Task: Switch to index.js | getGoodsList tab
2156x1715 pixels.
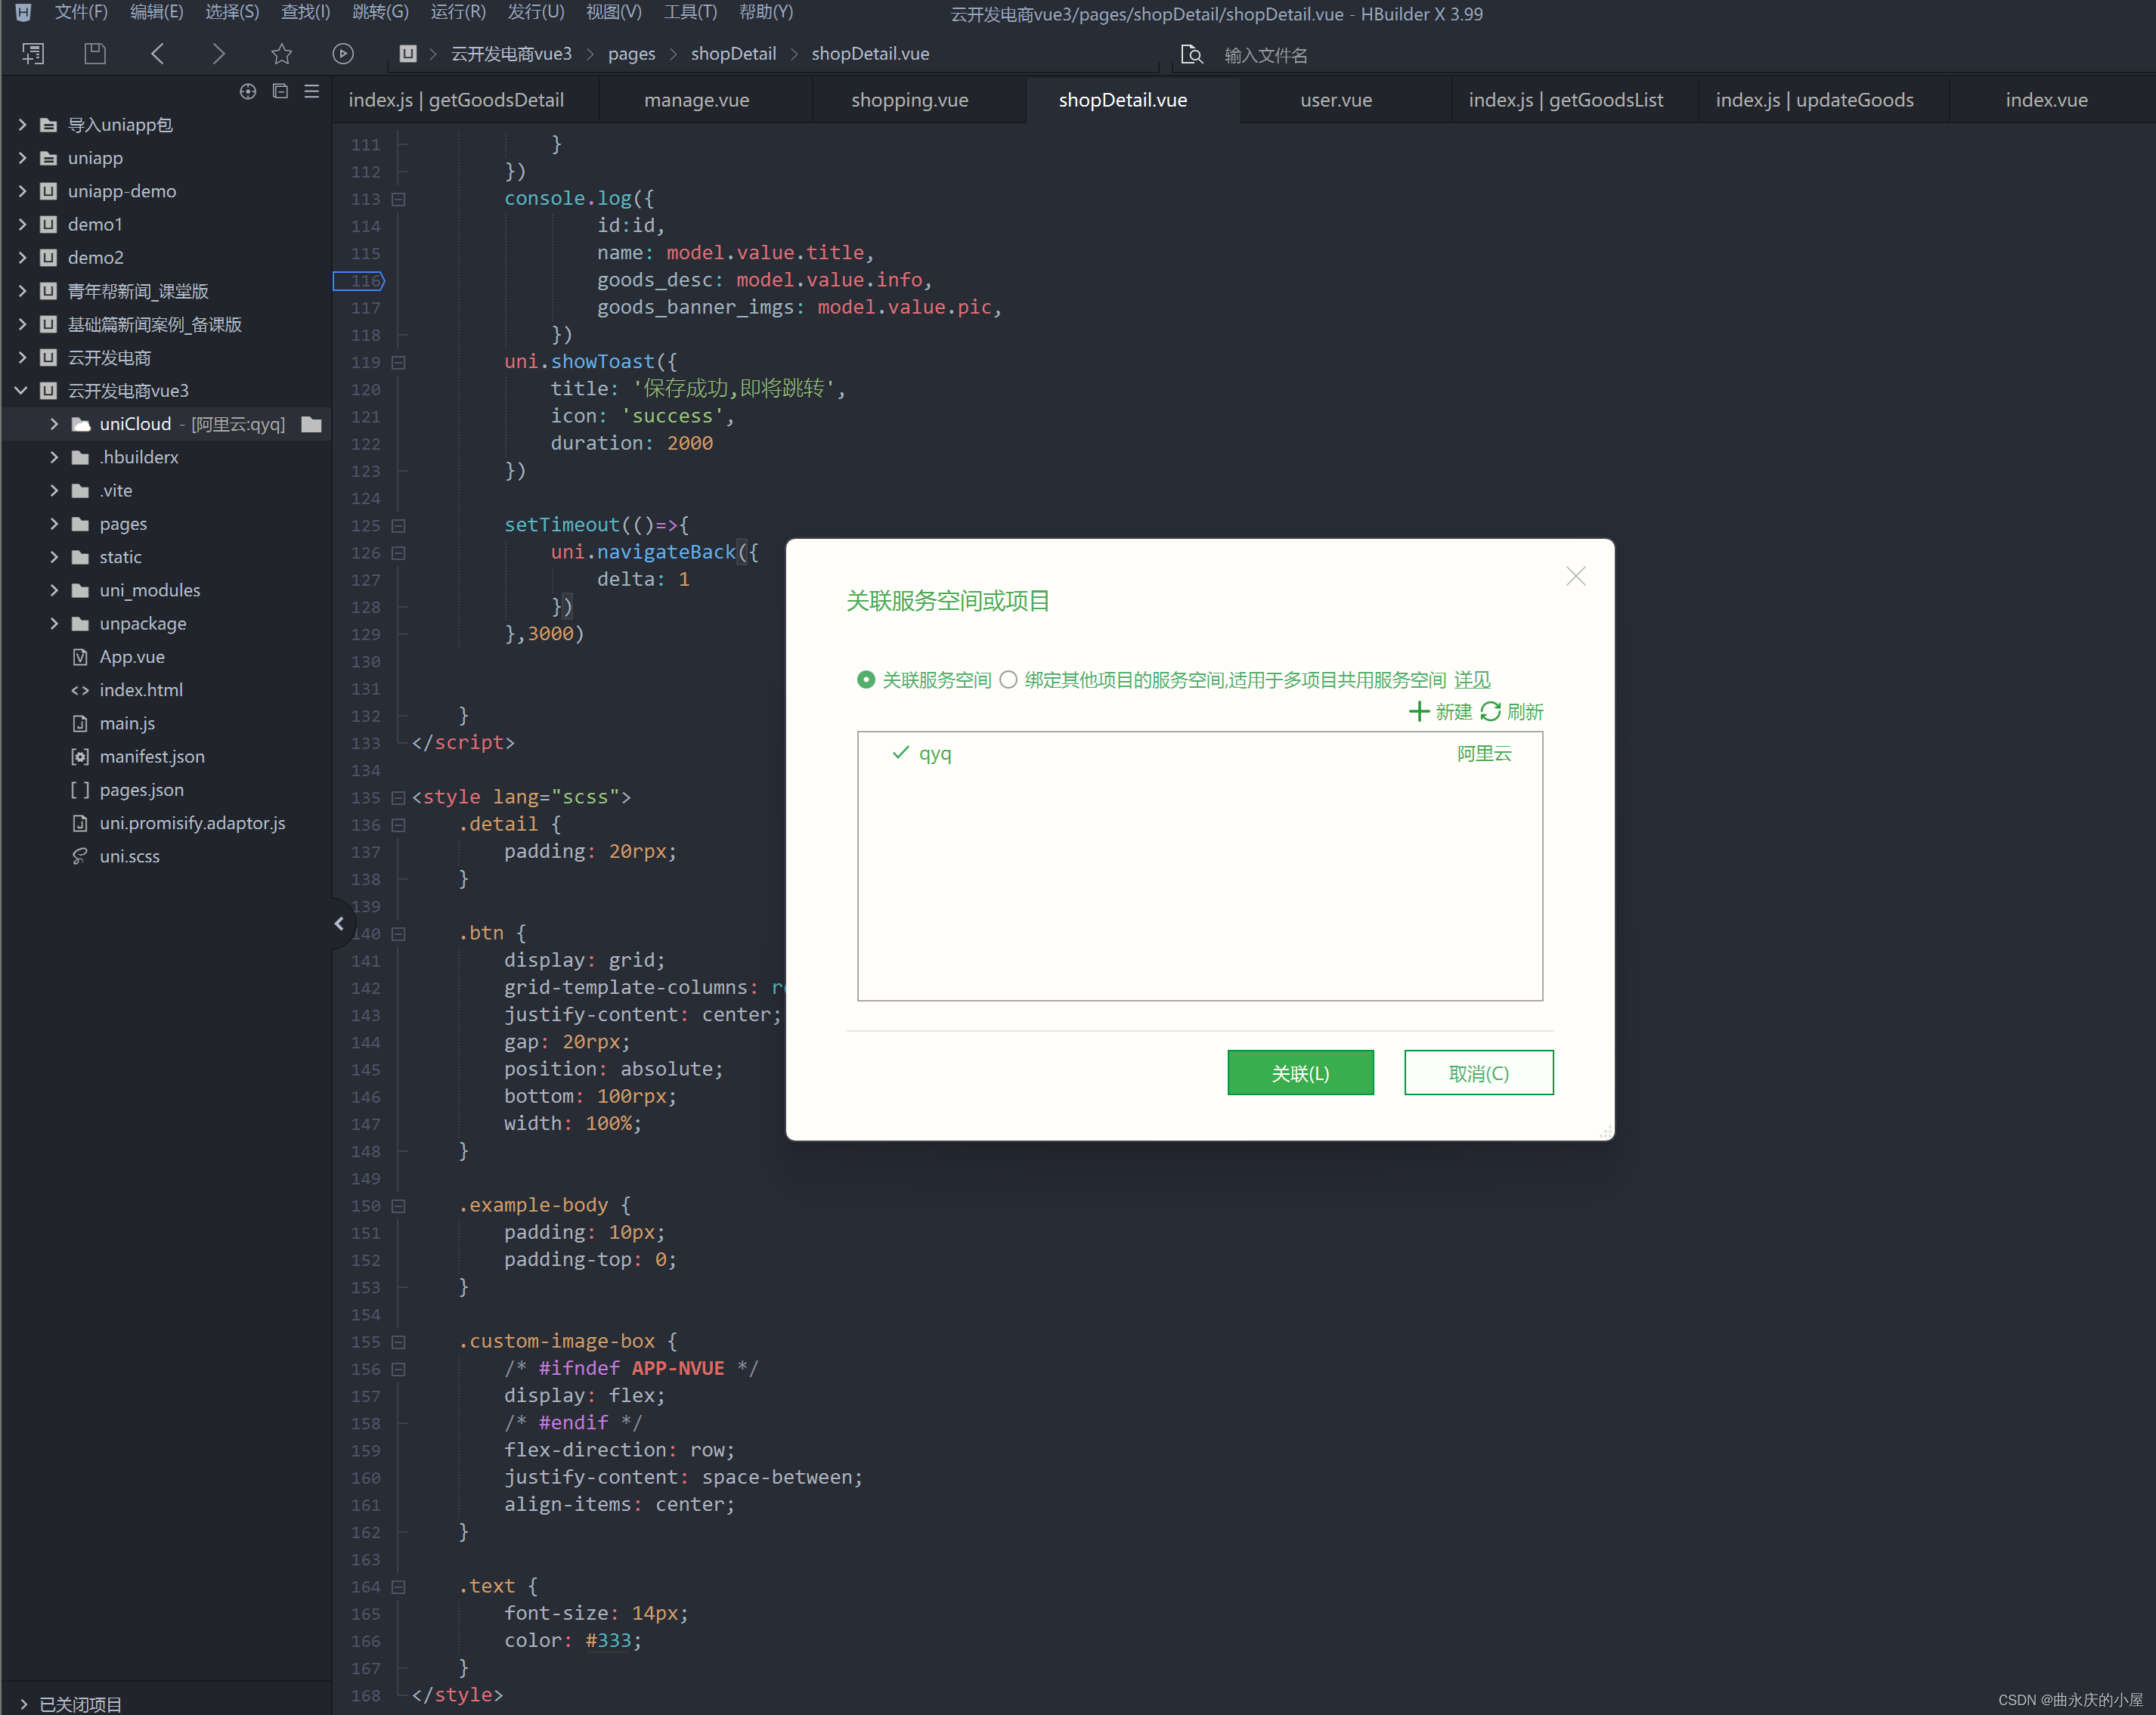Action: point(1565,100)
